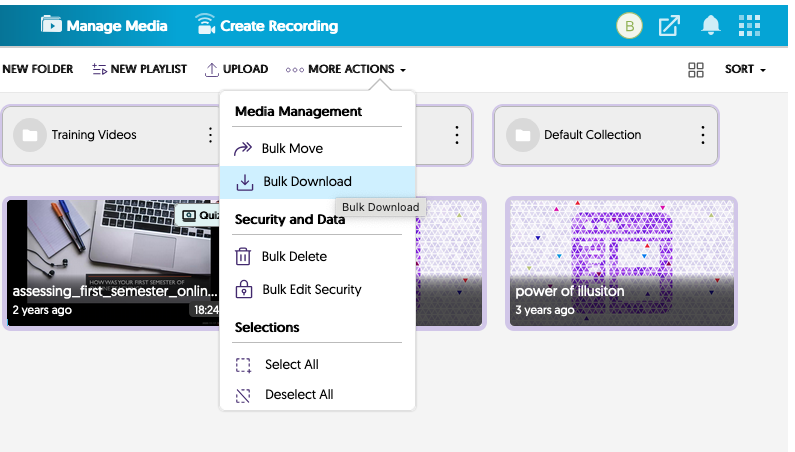The width and height of the screenshot is (795, 452).
Task: Open the power of illusiton video thumbnail
Action: pos(621,262)
